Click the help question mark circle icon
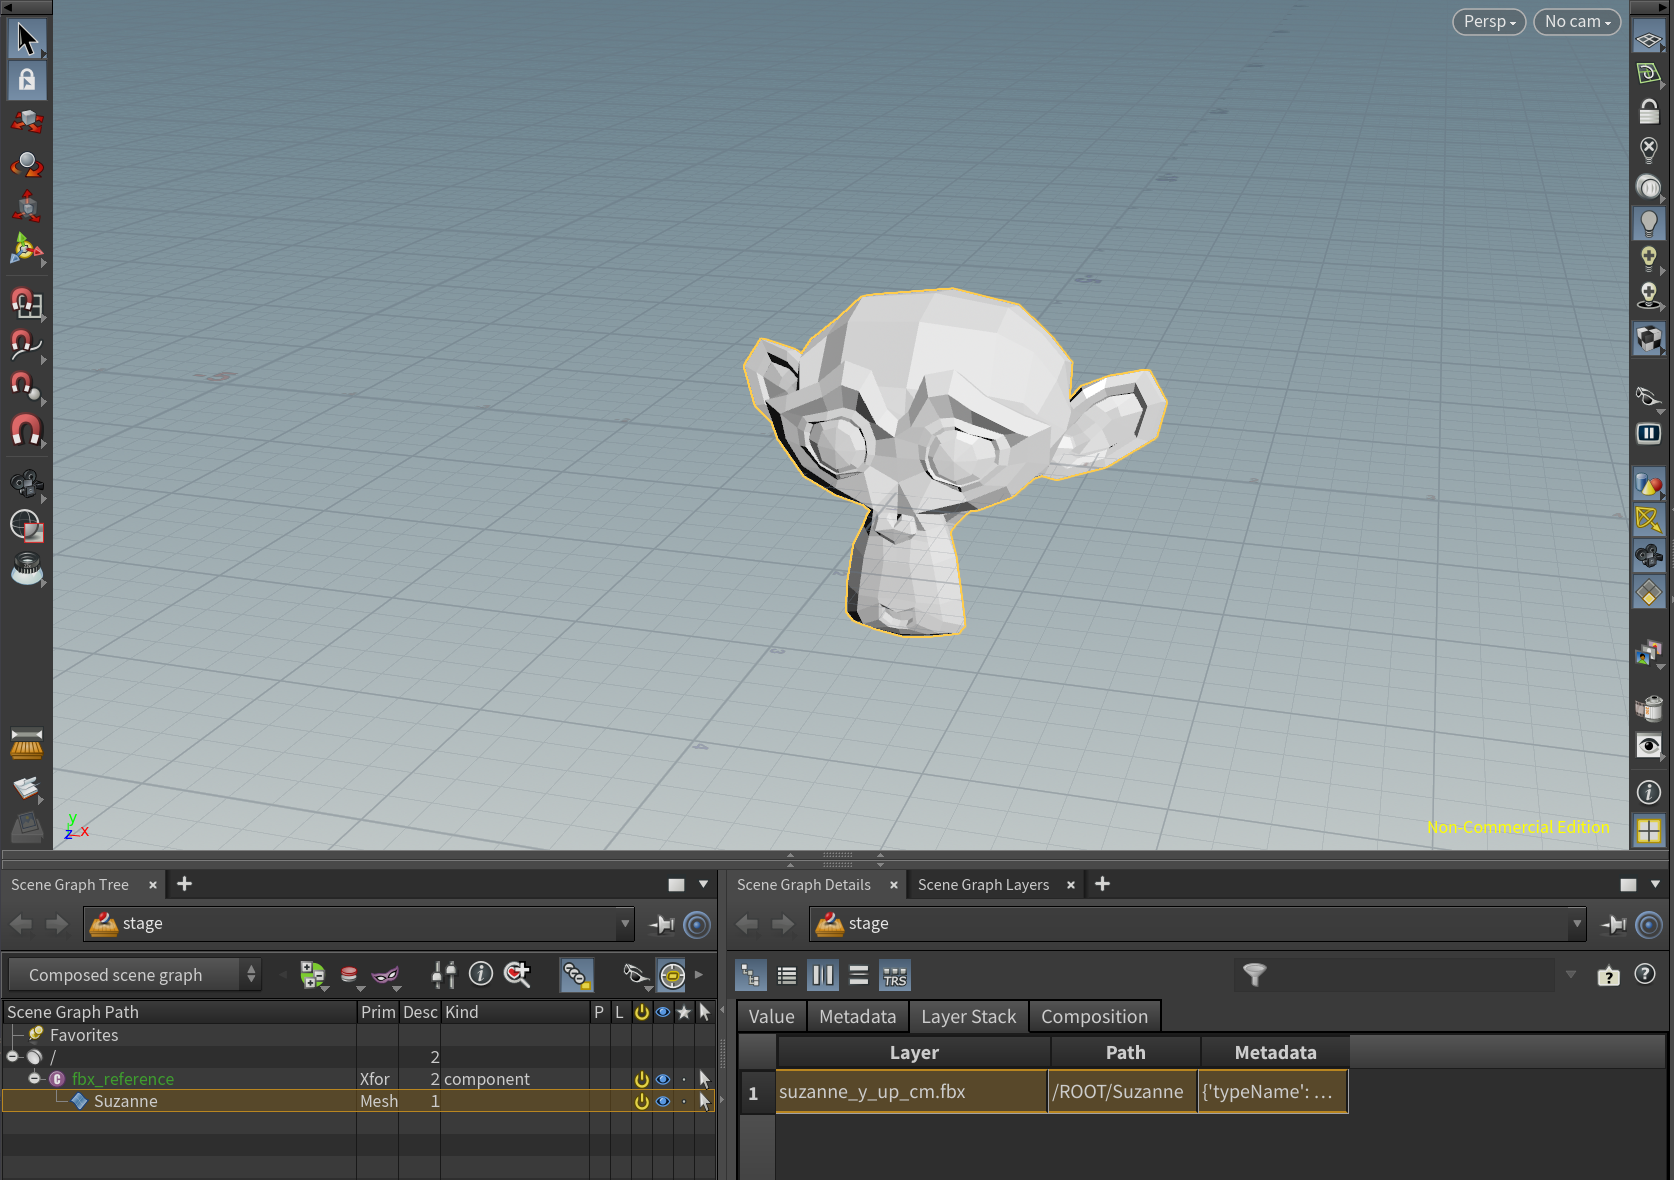This screenshot has width=1674, height=1180. tap(1645, 974)
